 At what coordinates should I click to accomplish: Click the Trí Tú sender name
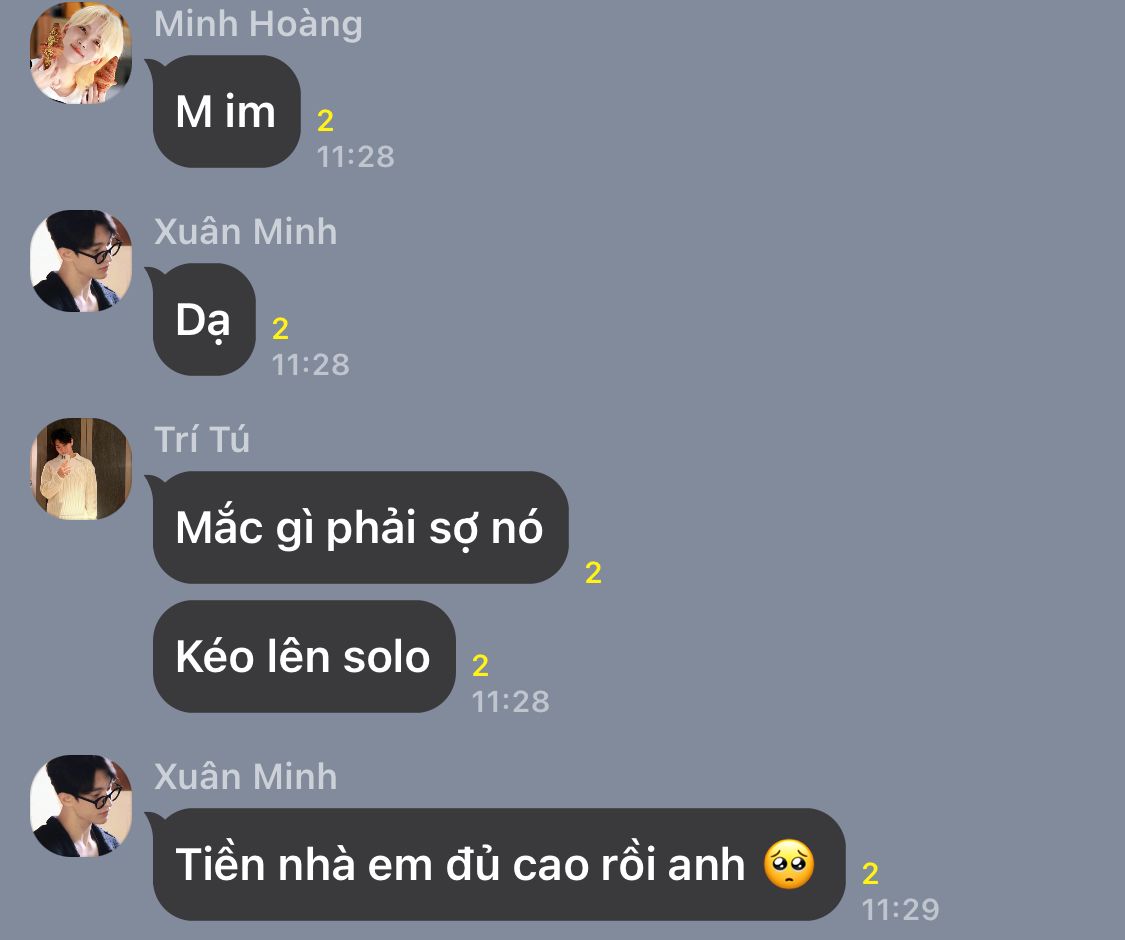(202, 439)
